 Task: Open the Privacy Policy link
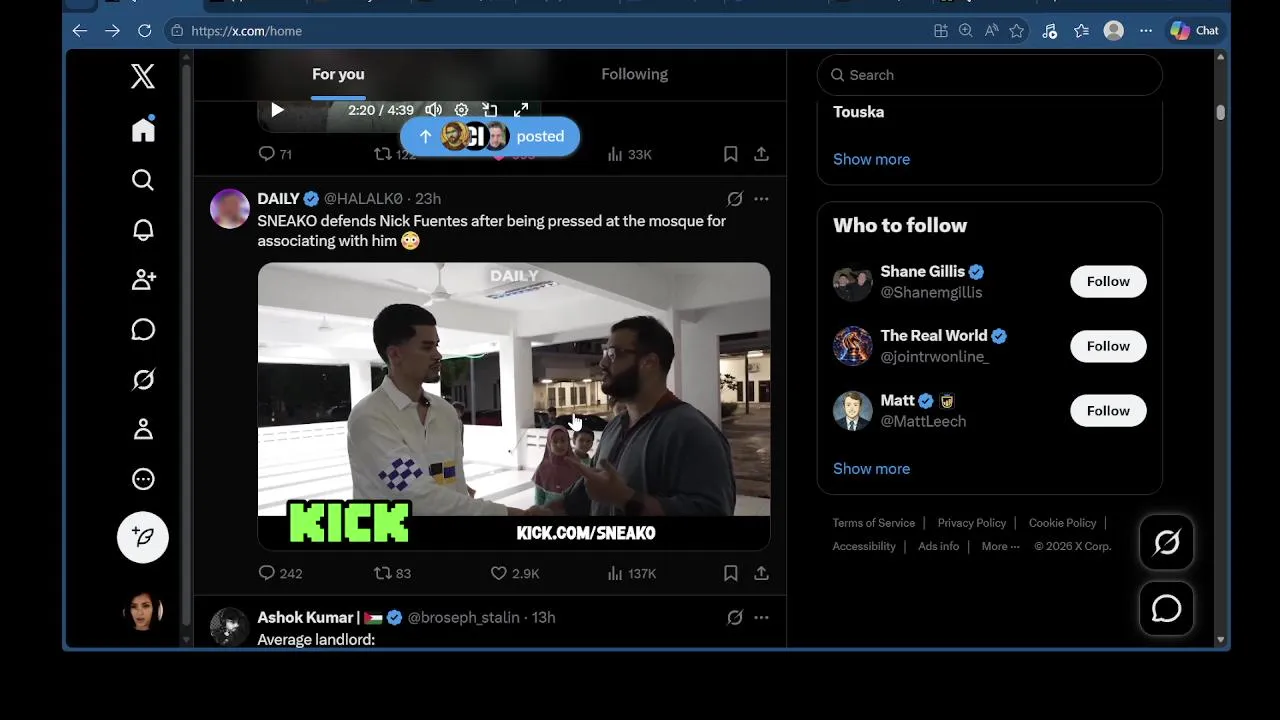972,523
